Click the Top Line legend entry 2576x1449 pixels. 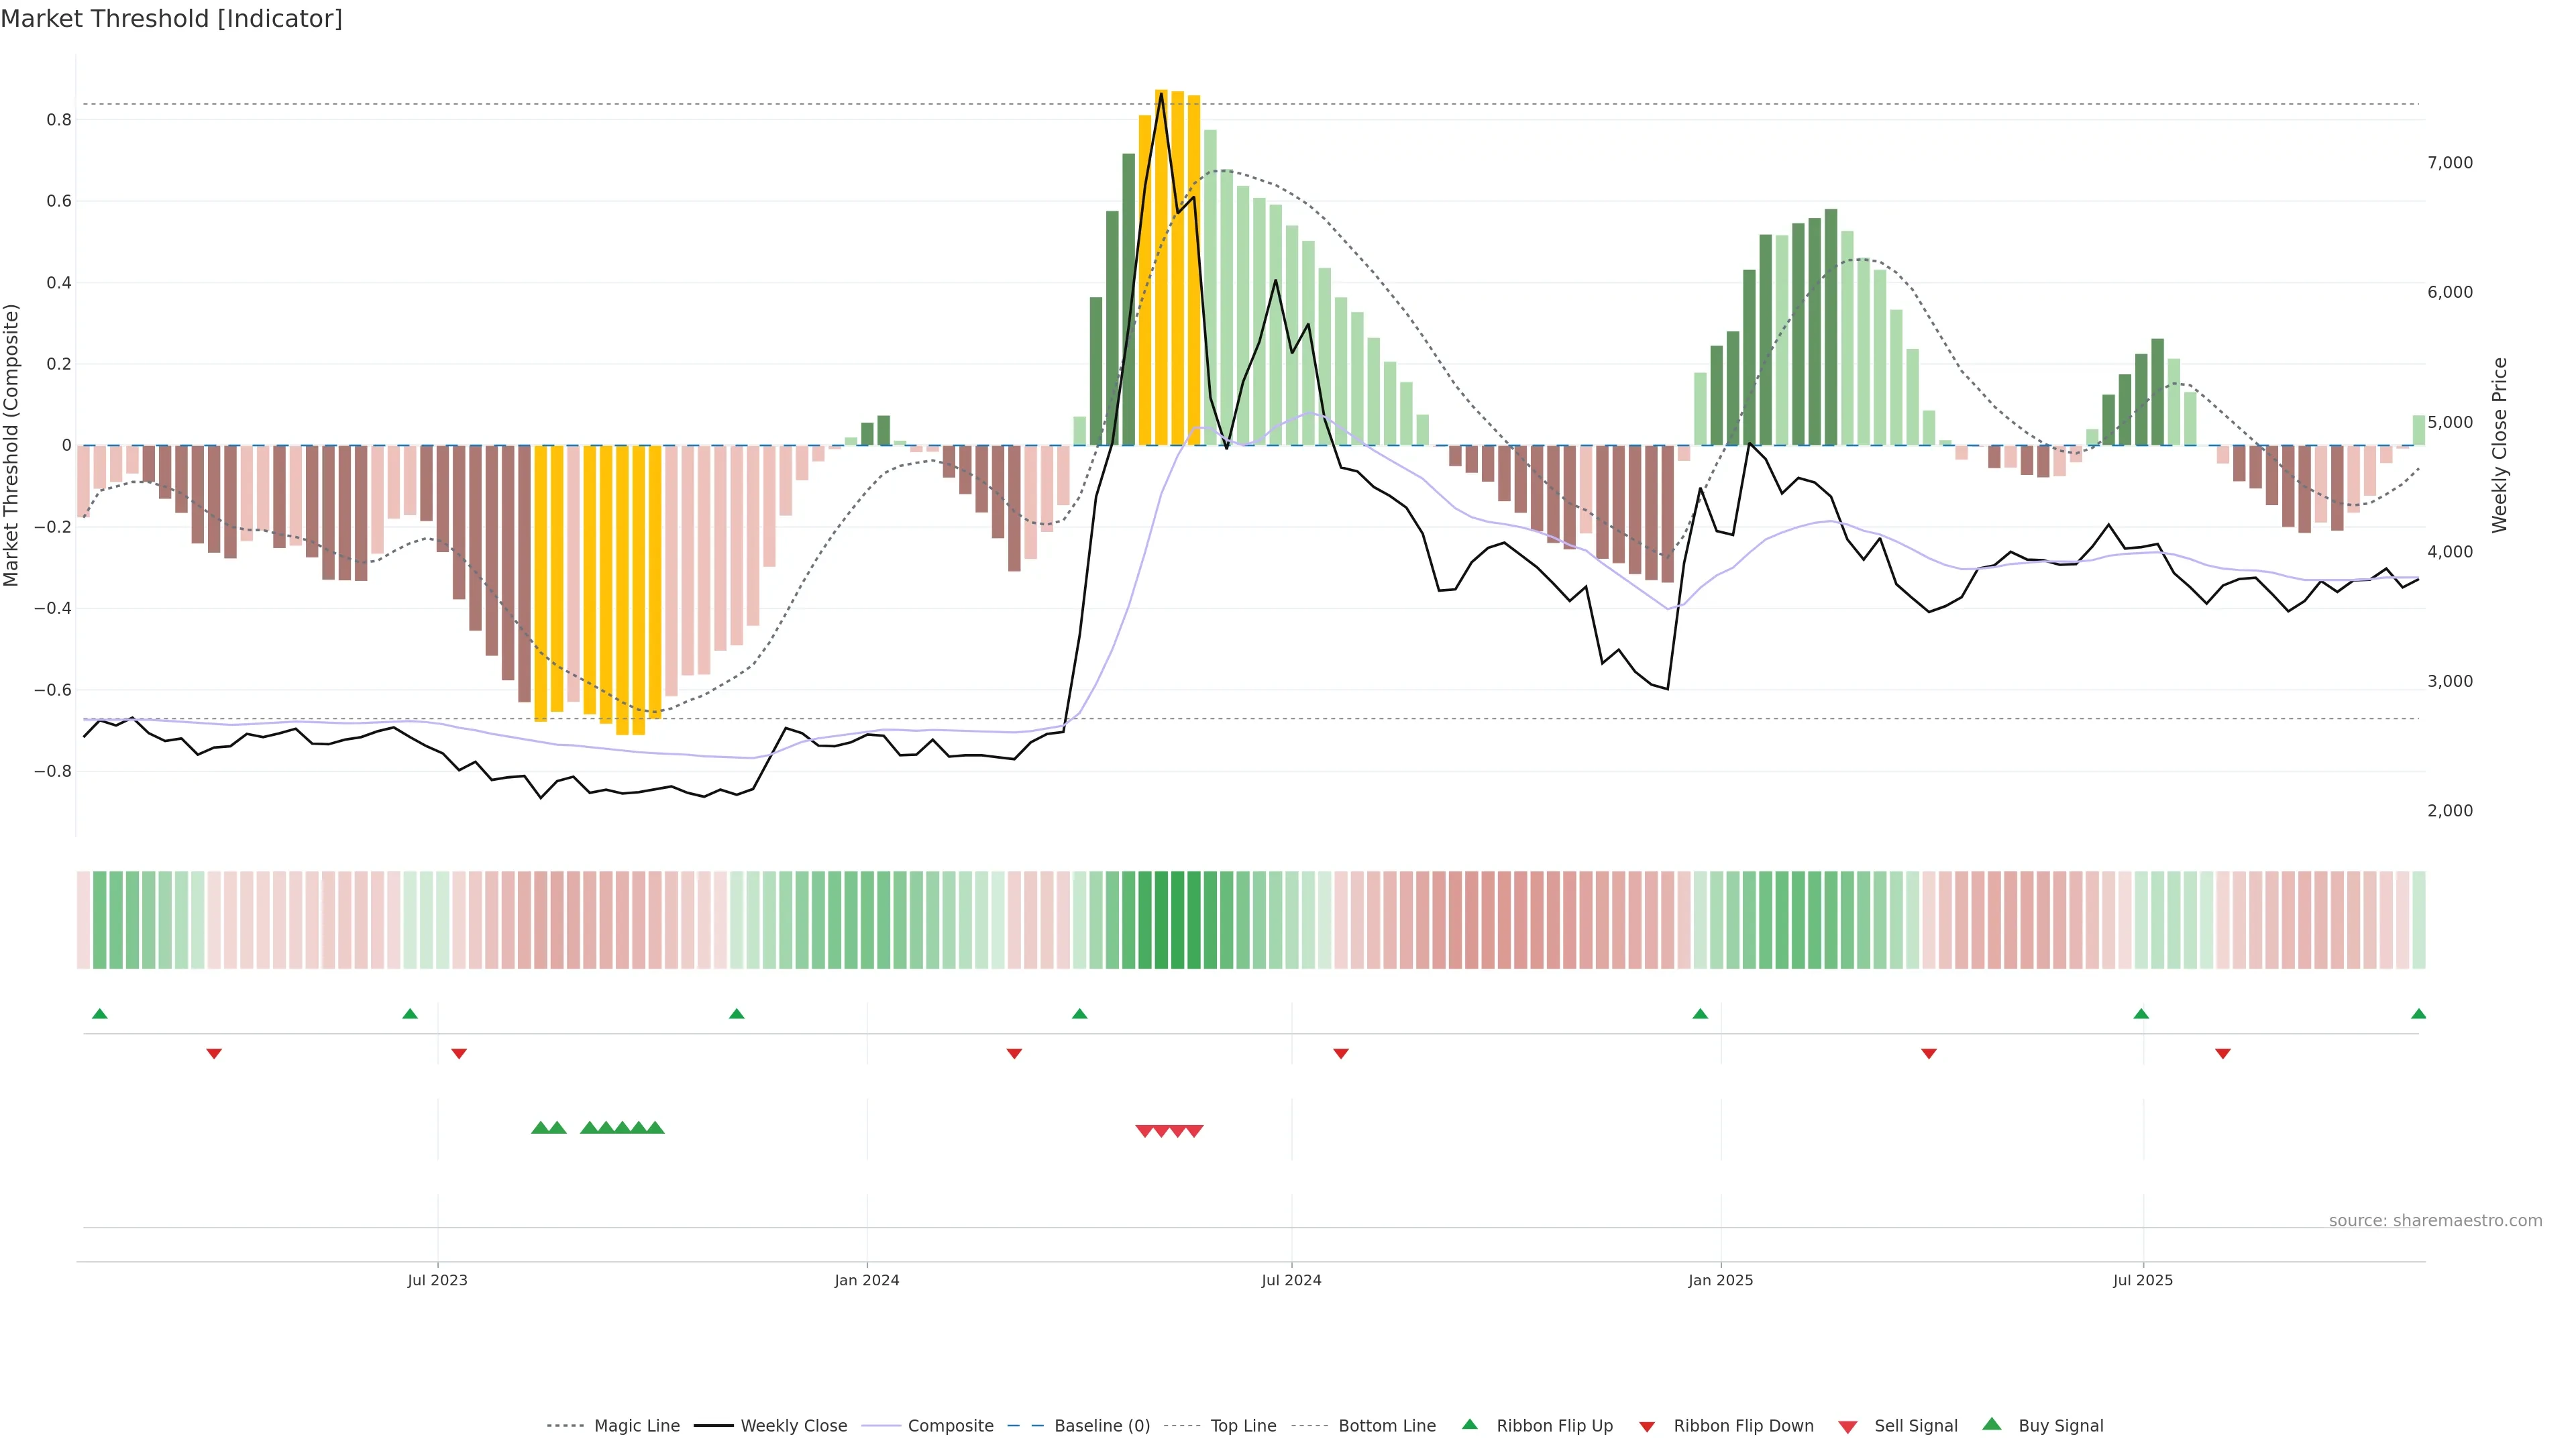click(1243, 1425)
